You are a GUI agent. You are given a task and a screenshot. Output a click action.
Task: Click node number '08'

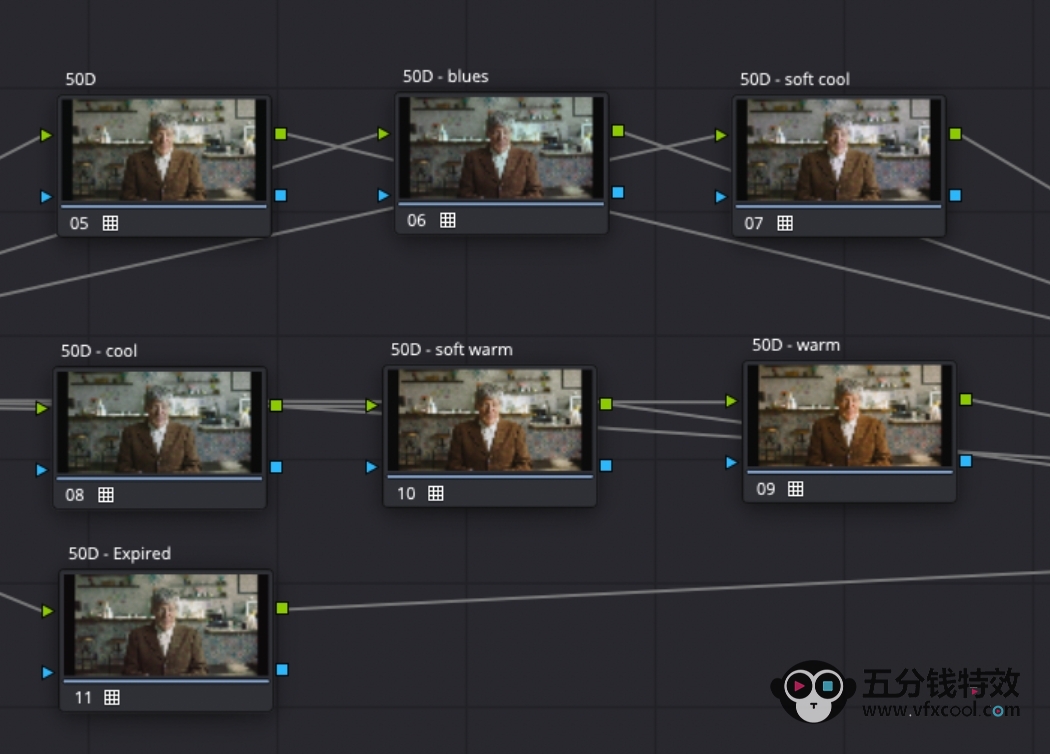[x=74, y=496]
